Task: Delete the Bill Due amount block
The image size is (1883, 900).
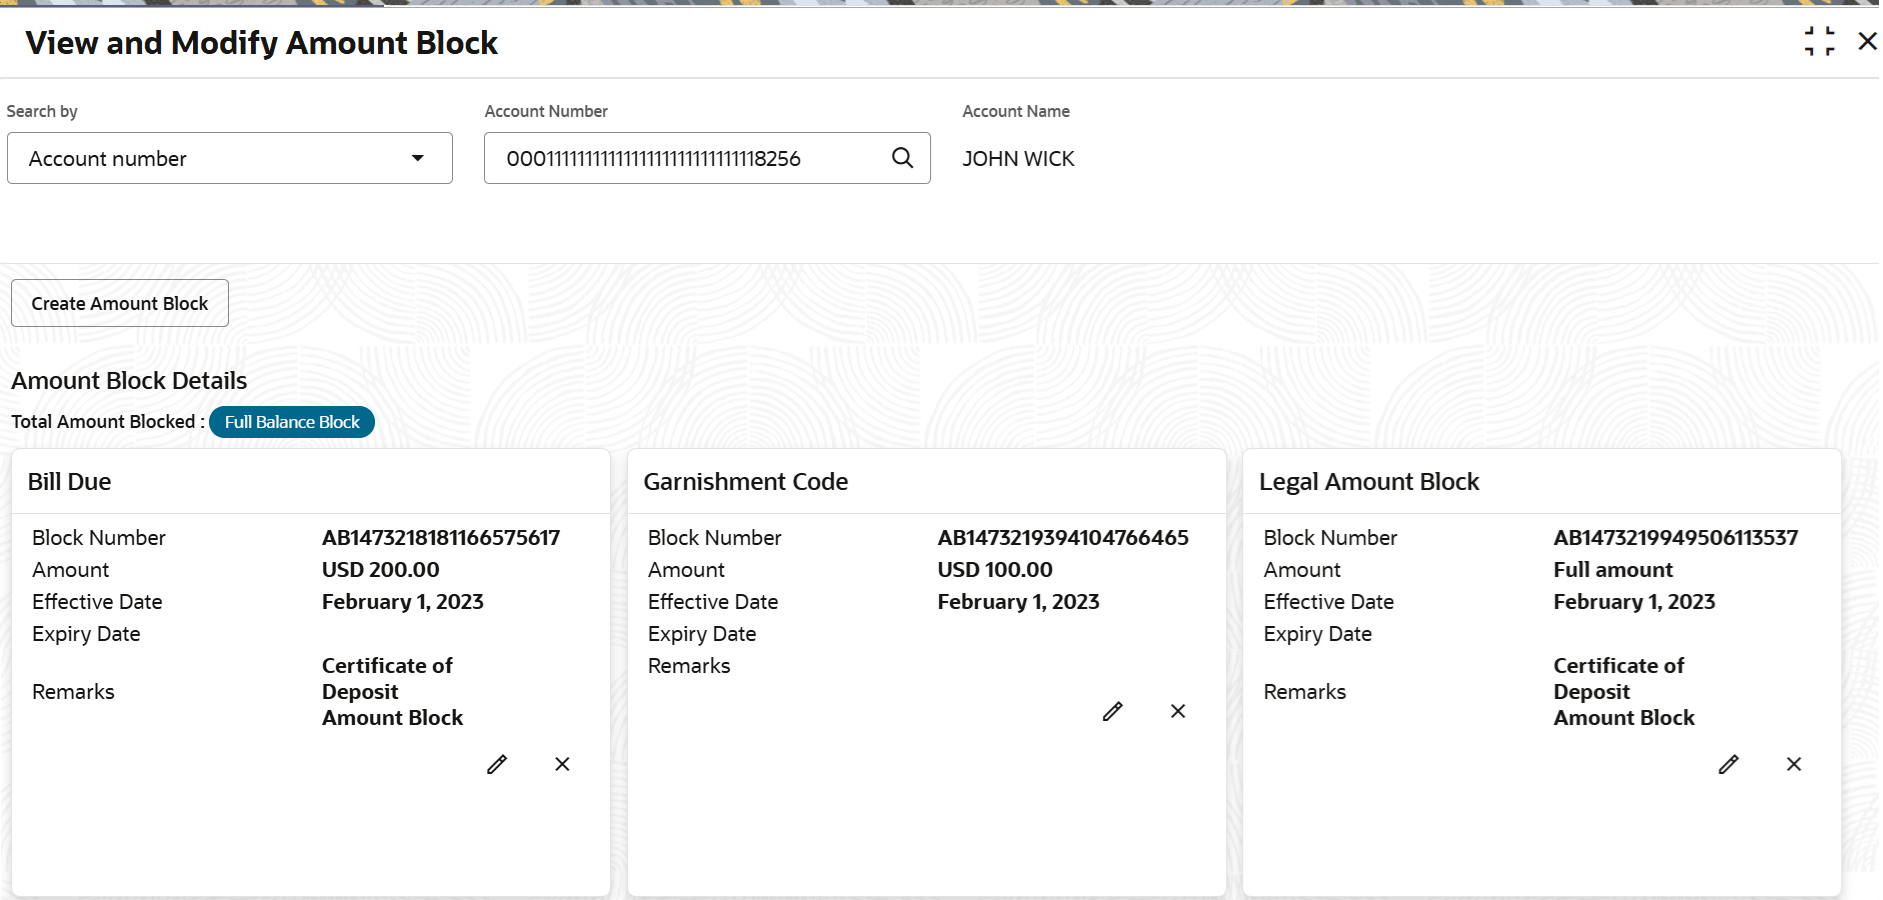Action: click(562, 764)
